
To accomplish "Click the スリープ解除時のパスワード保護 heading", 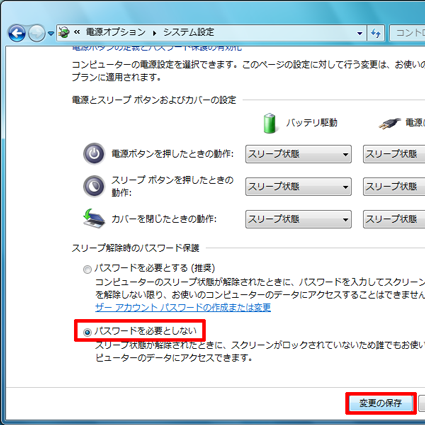I will click(x=136, y=248).
